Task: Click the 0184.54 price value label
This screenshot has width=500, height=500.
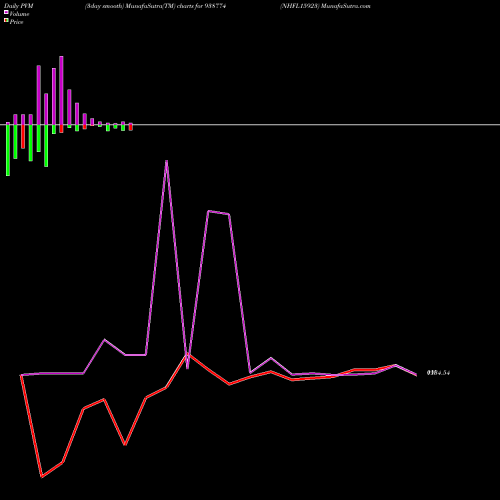Action: 438,373
